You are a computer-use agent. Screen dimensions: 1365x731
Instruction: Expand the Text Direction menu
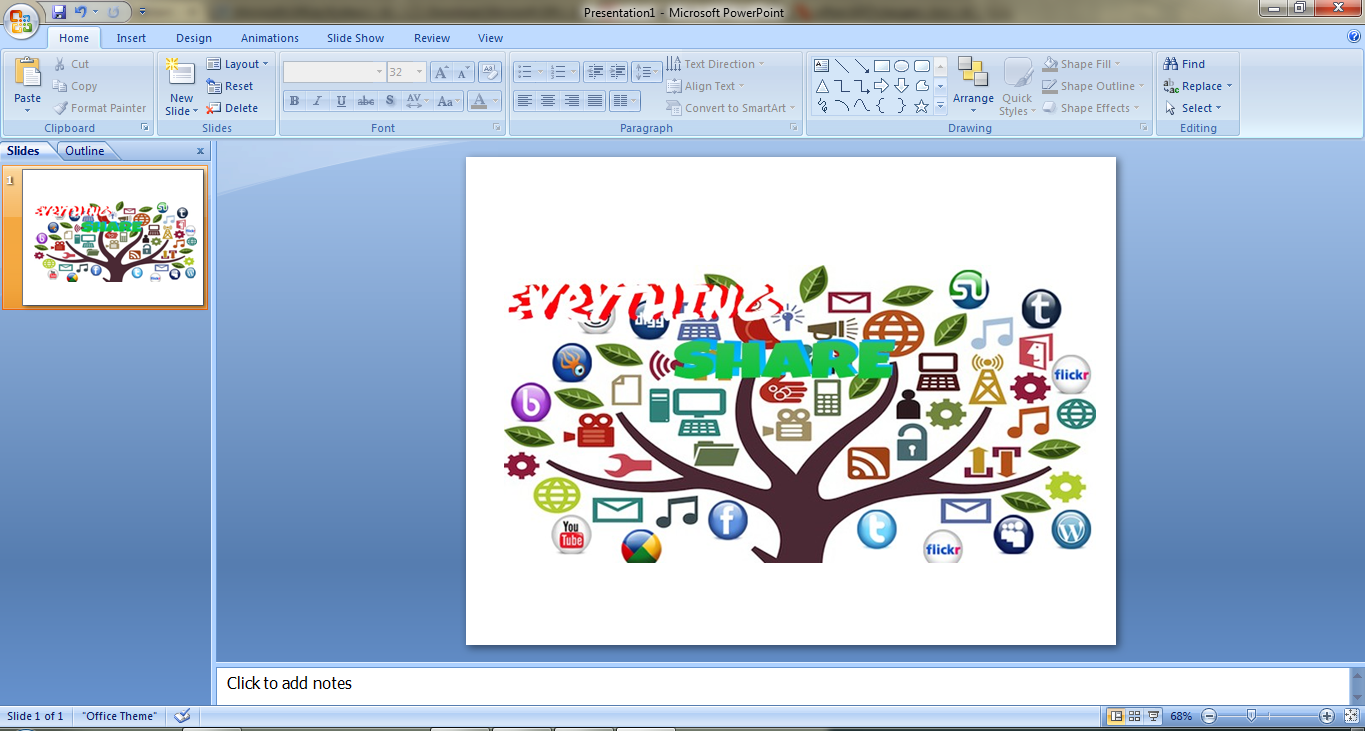coord(715,64)
